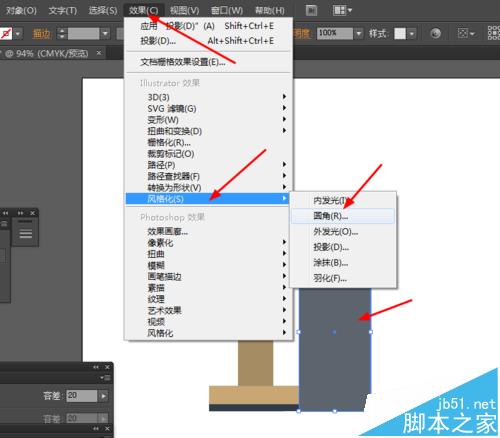Open the left panel hamburger menu icon
The image size is (500, 438).
(26, 233)
